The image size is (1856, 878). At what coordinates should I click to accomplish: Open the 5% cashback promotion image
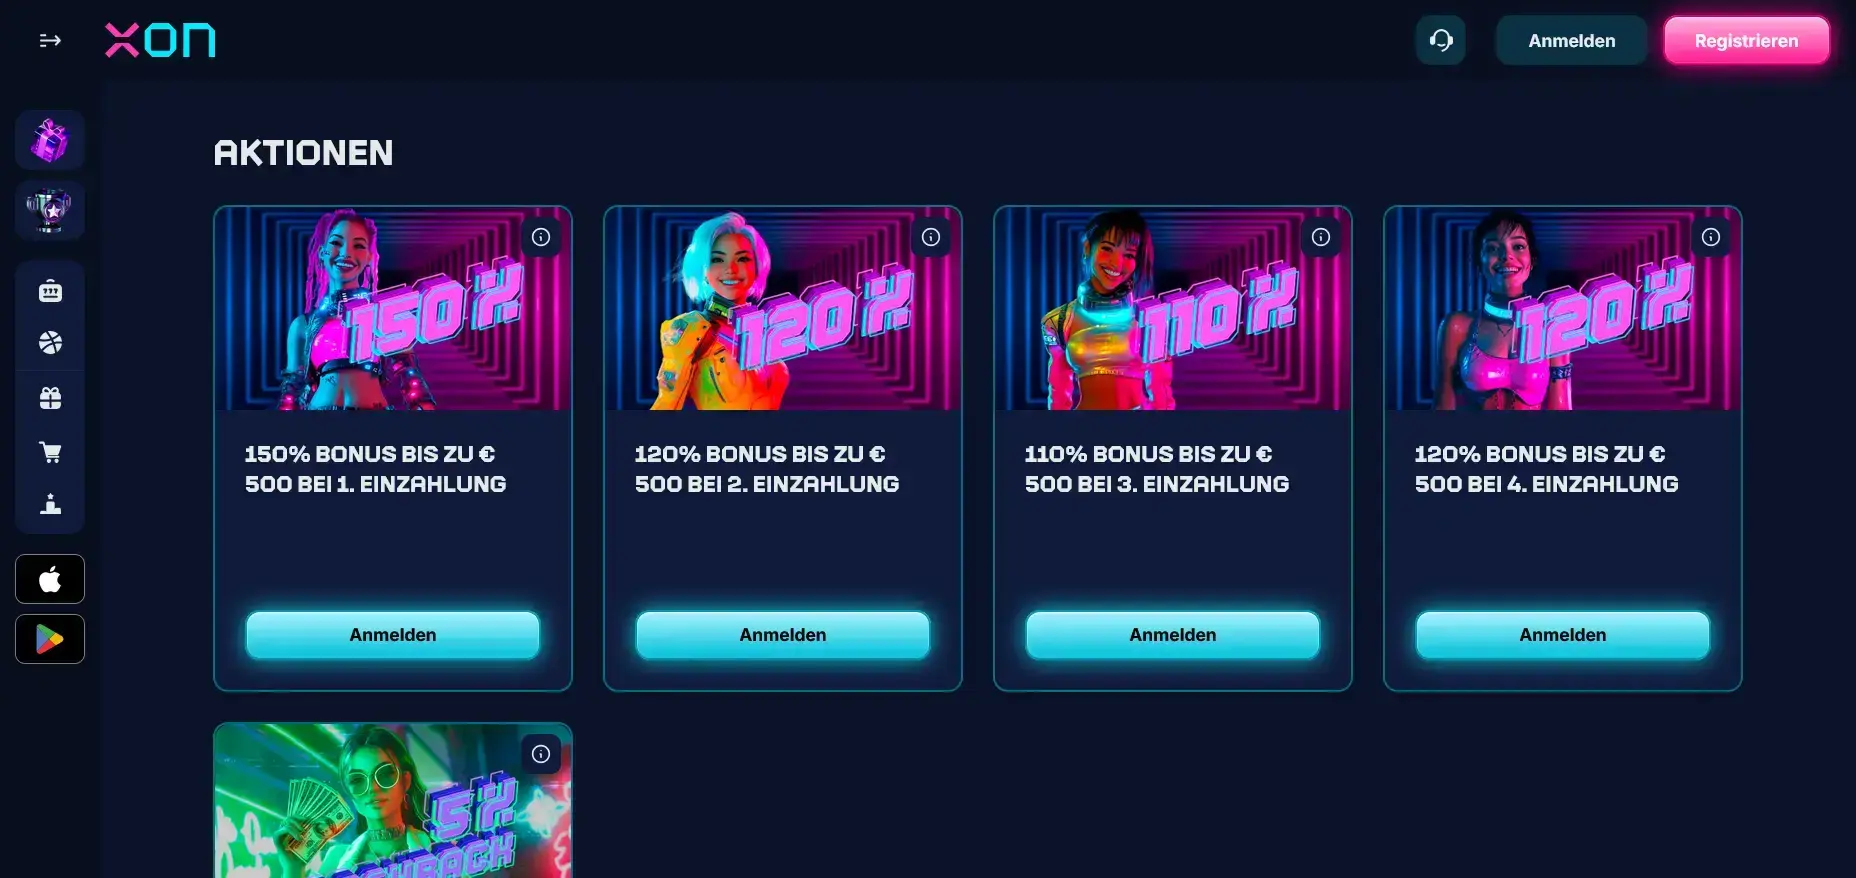click(393, 801)
